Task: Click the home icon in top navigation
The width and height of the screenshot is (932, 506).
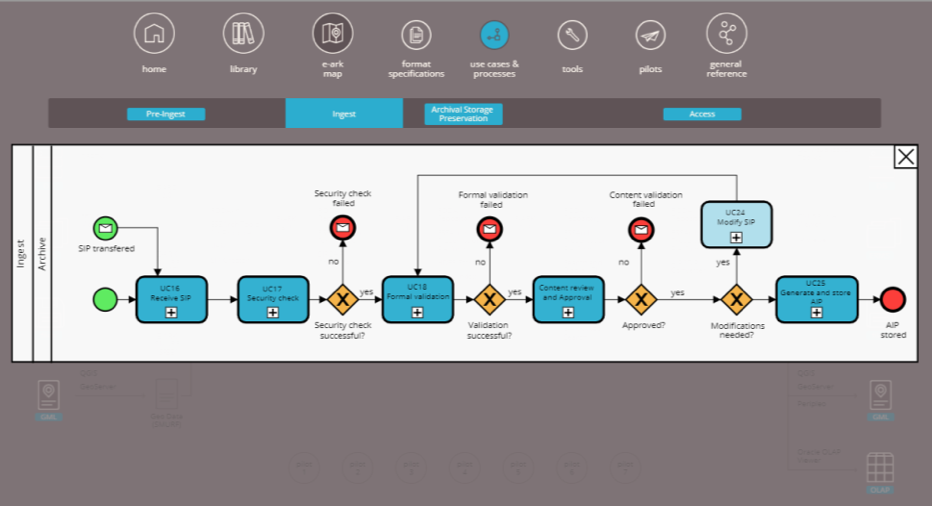Action: (x=154, y=34)
